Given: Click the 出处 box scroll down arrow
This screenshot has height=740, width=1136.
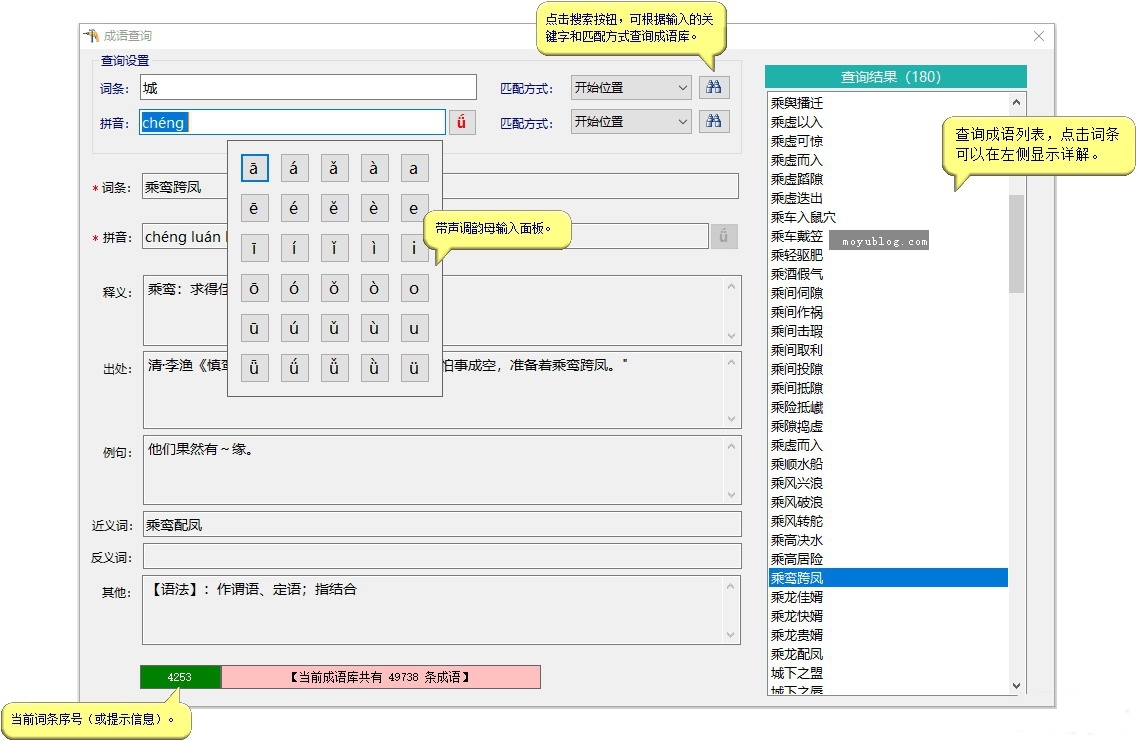Looking at the screenshot, I should pos(731,419).
